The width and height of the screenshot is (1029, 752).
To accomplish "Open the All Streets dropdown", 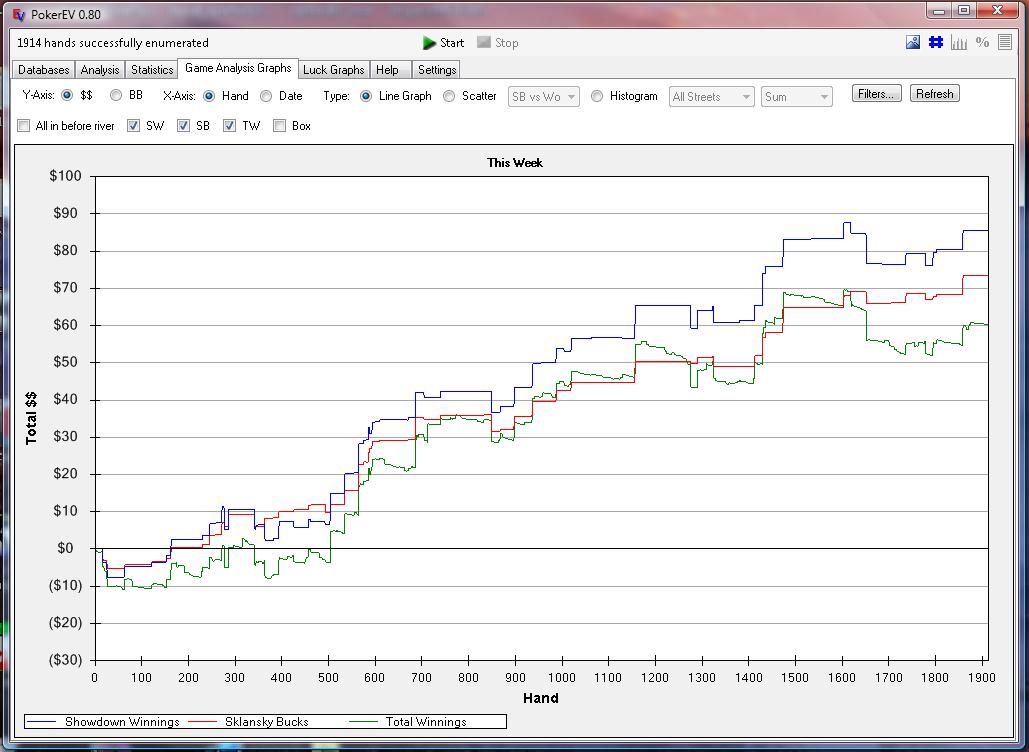I will coord(711,96).
